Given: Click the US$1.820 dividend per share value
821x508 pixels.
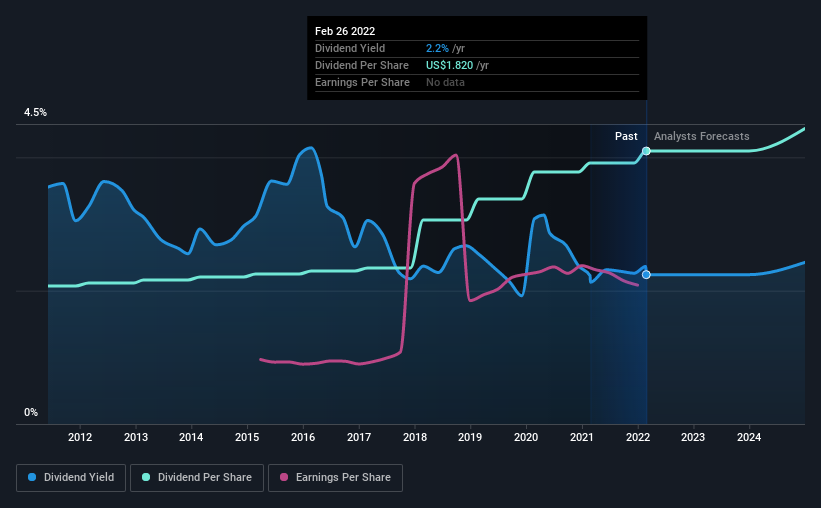Looking at the screenshot, I should [449, 65].
